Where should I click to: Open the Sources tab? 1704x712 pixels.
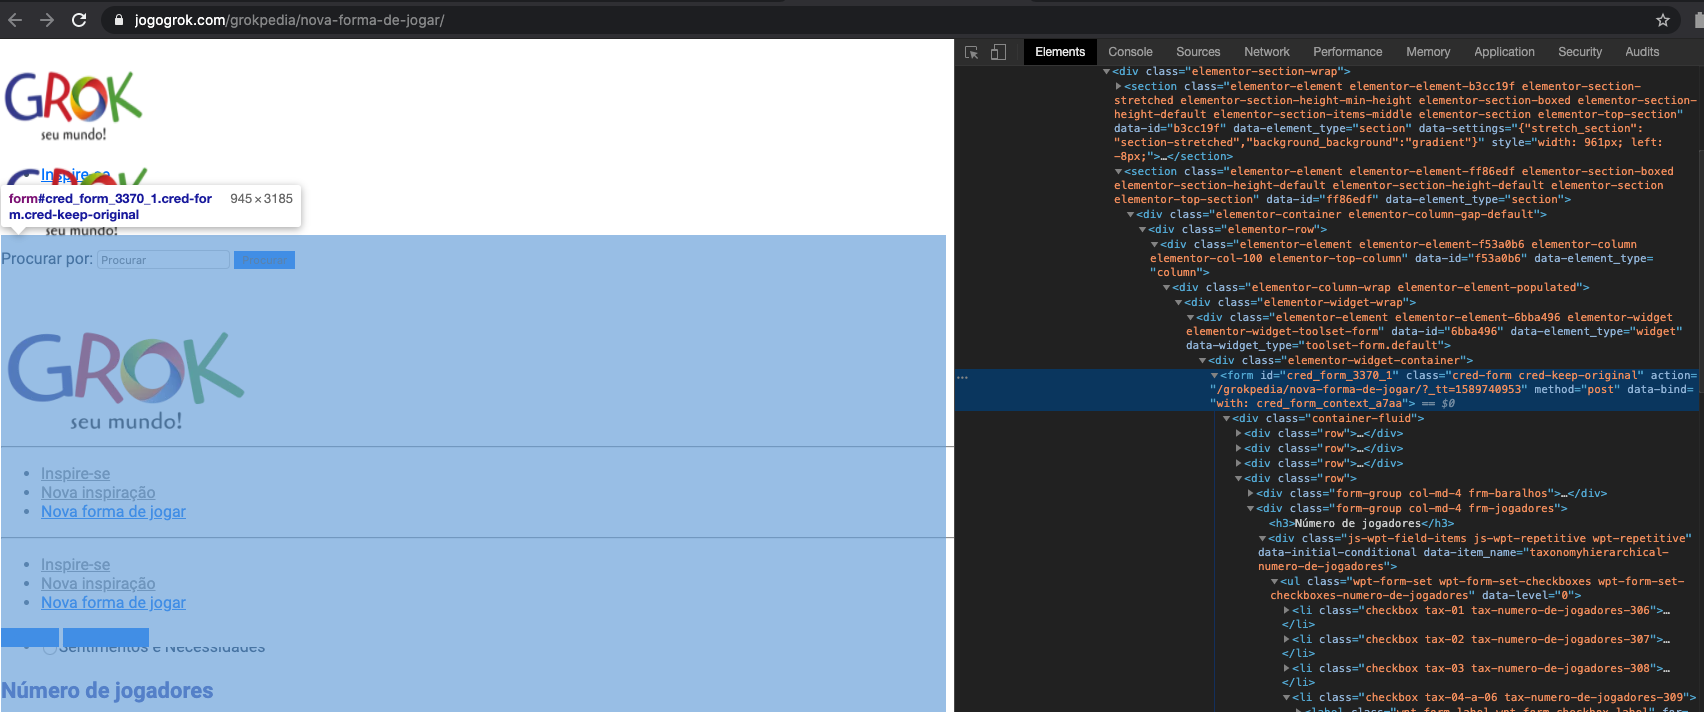[1198, 52]
